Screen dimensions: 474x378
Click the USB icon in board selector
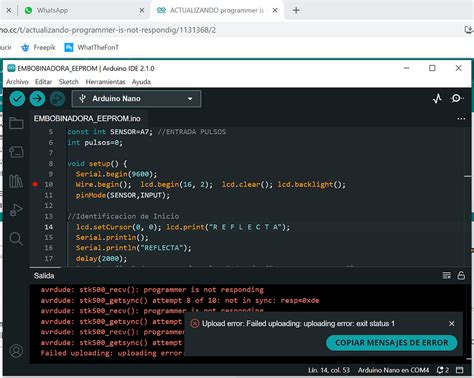pos(82,98)
